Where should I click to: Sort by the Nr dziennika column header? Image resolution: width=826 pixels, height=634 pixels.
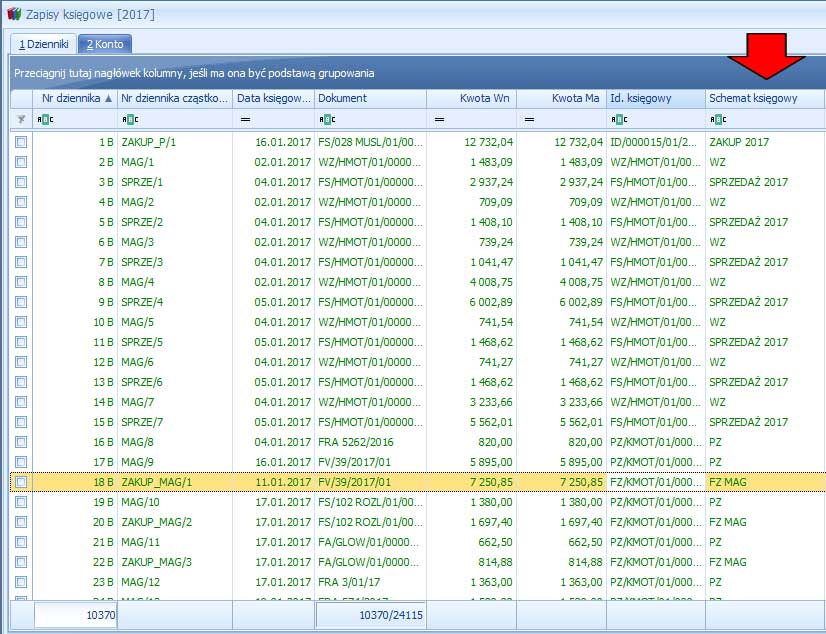75,98
